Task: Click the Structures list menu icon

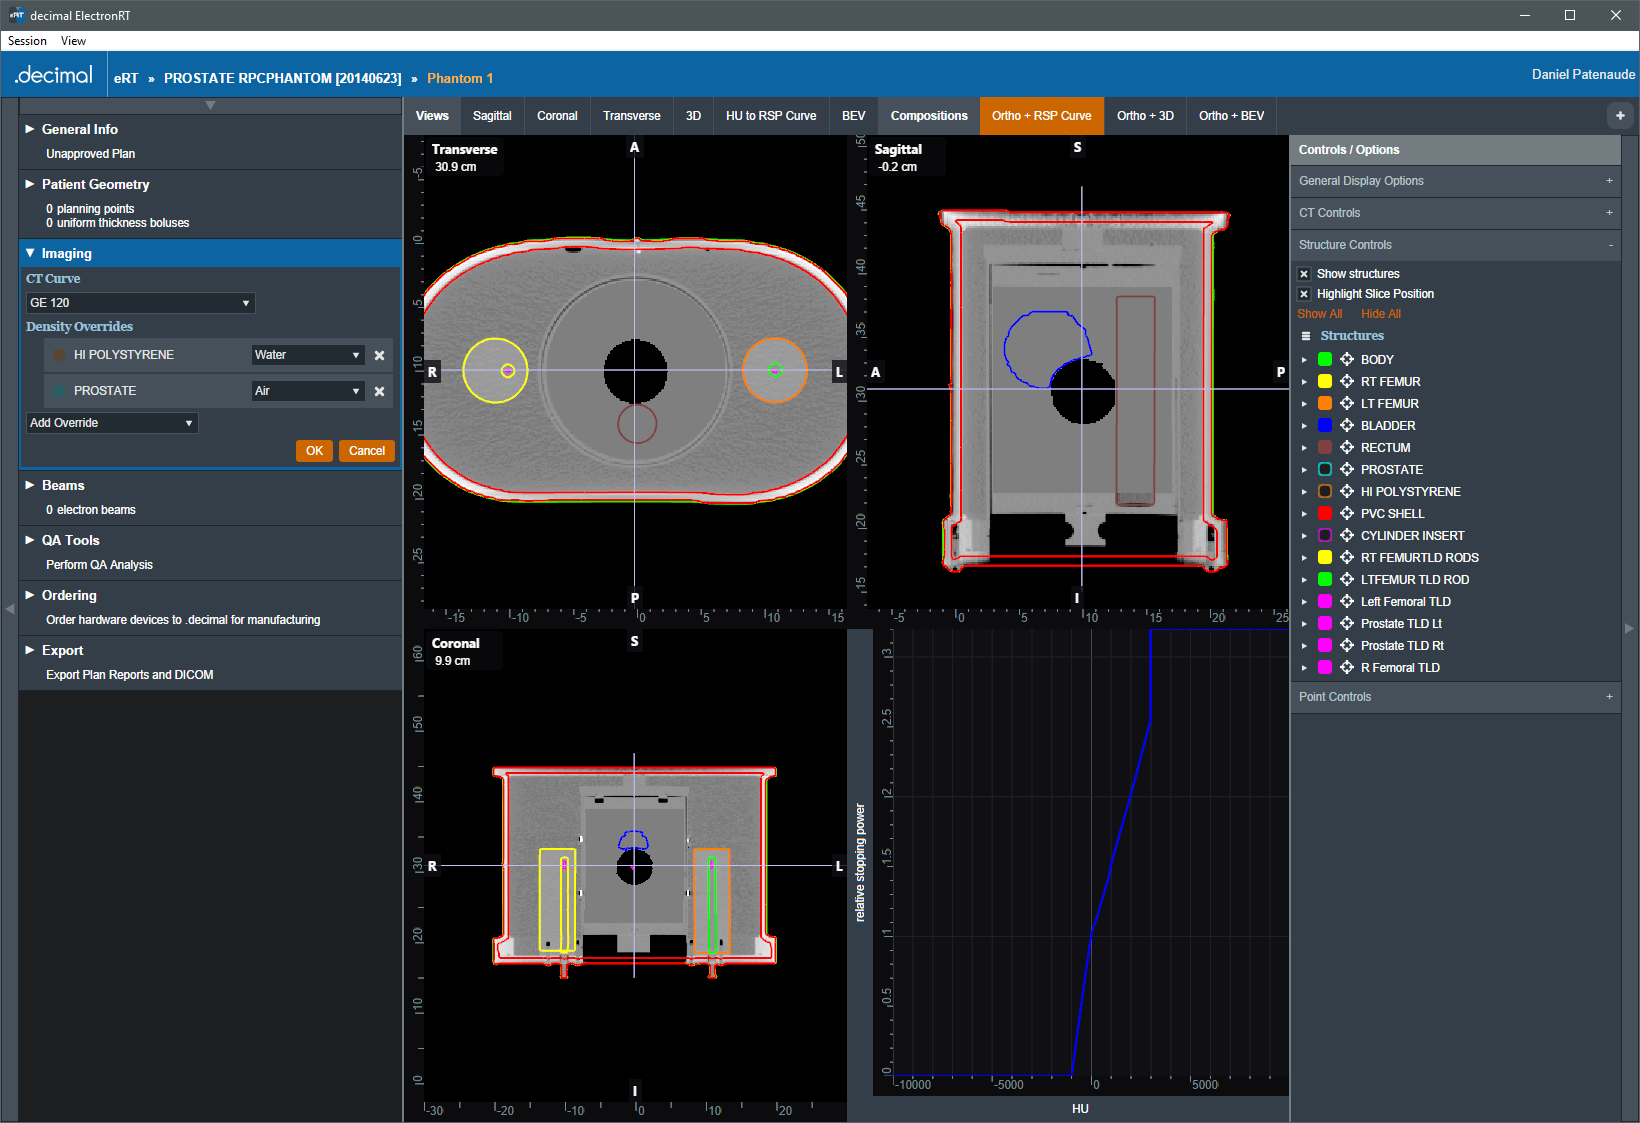Action: click(1305, 336)
